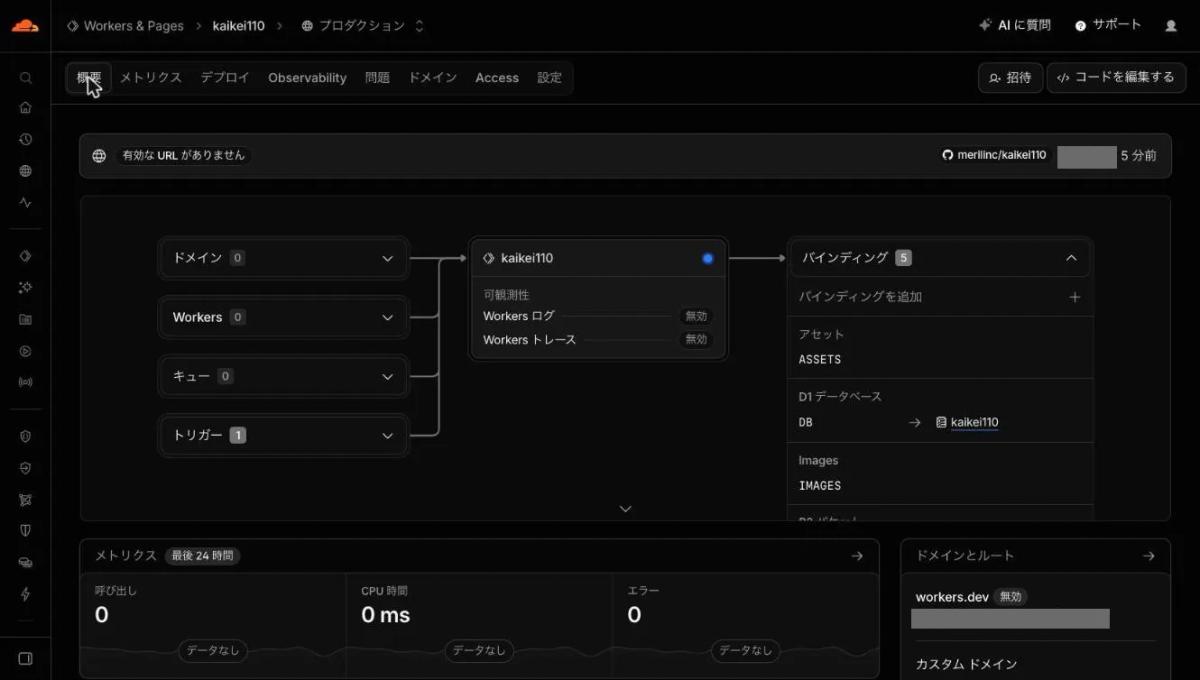This screenshot has width=1200, height=680.
Task: Click 有効な URL がありません notice
Action: [183, 156]
